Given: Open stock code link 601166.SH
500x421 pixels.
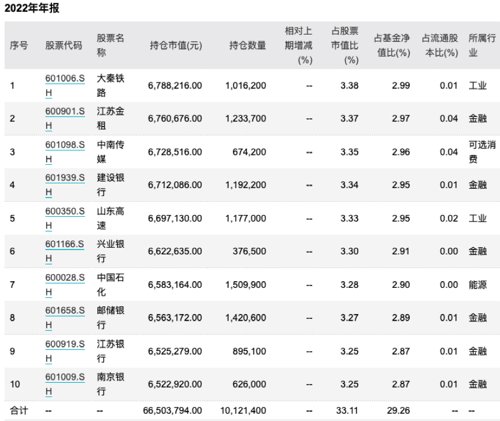Looking at the screenshot, I should click(65, 251).
